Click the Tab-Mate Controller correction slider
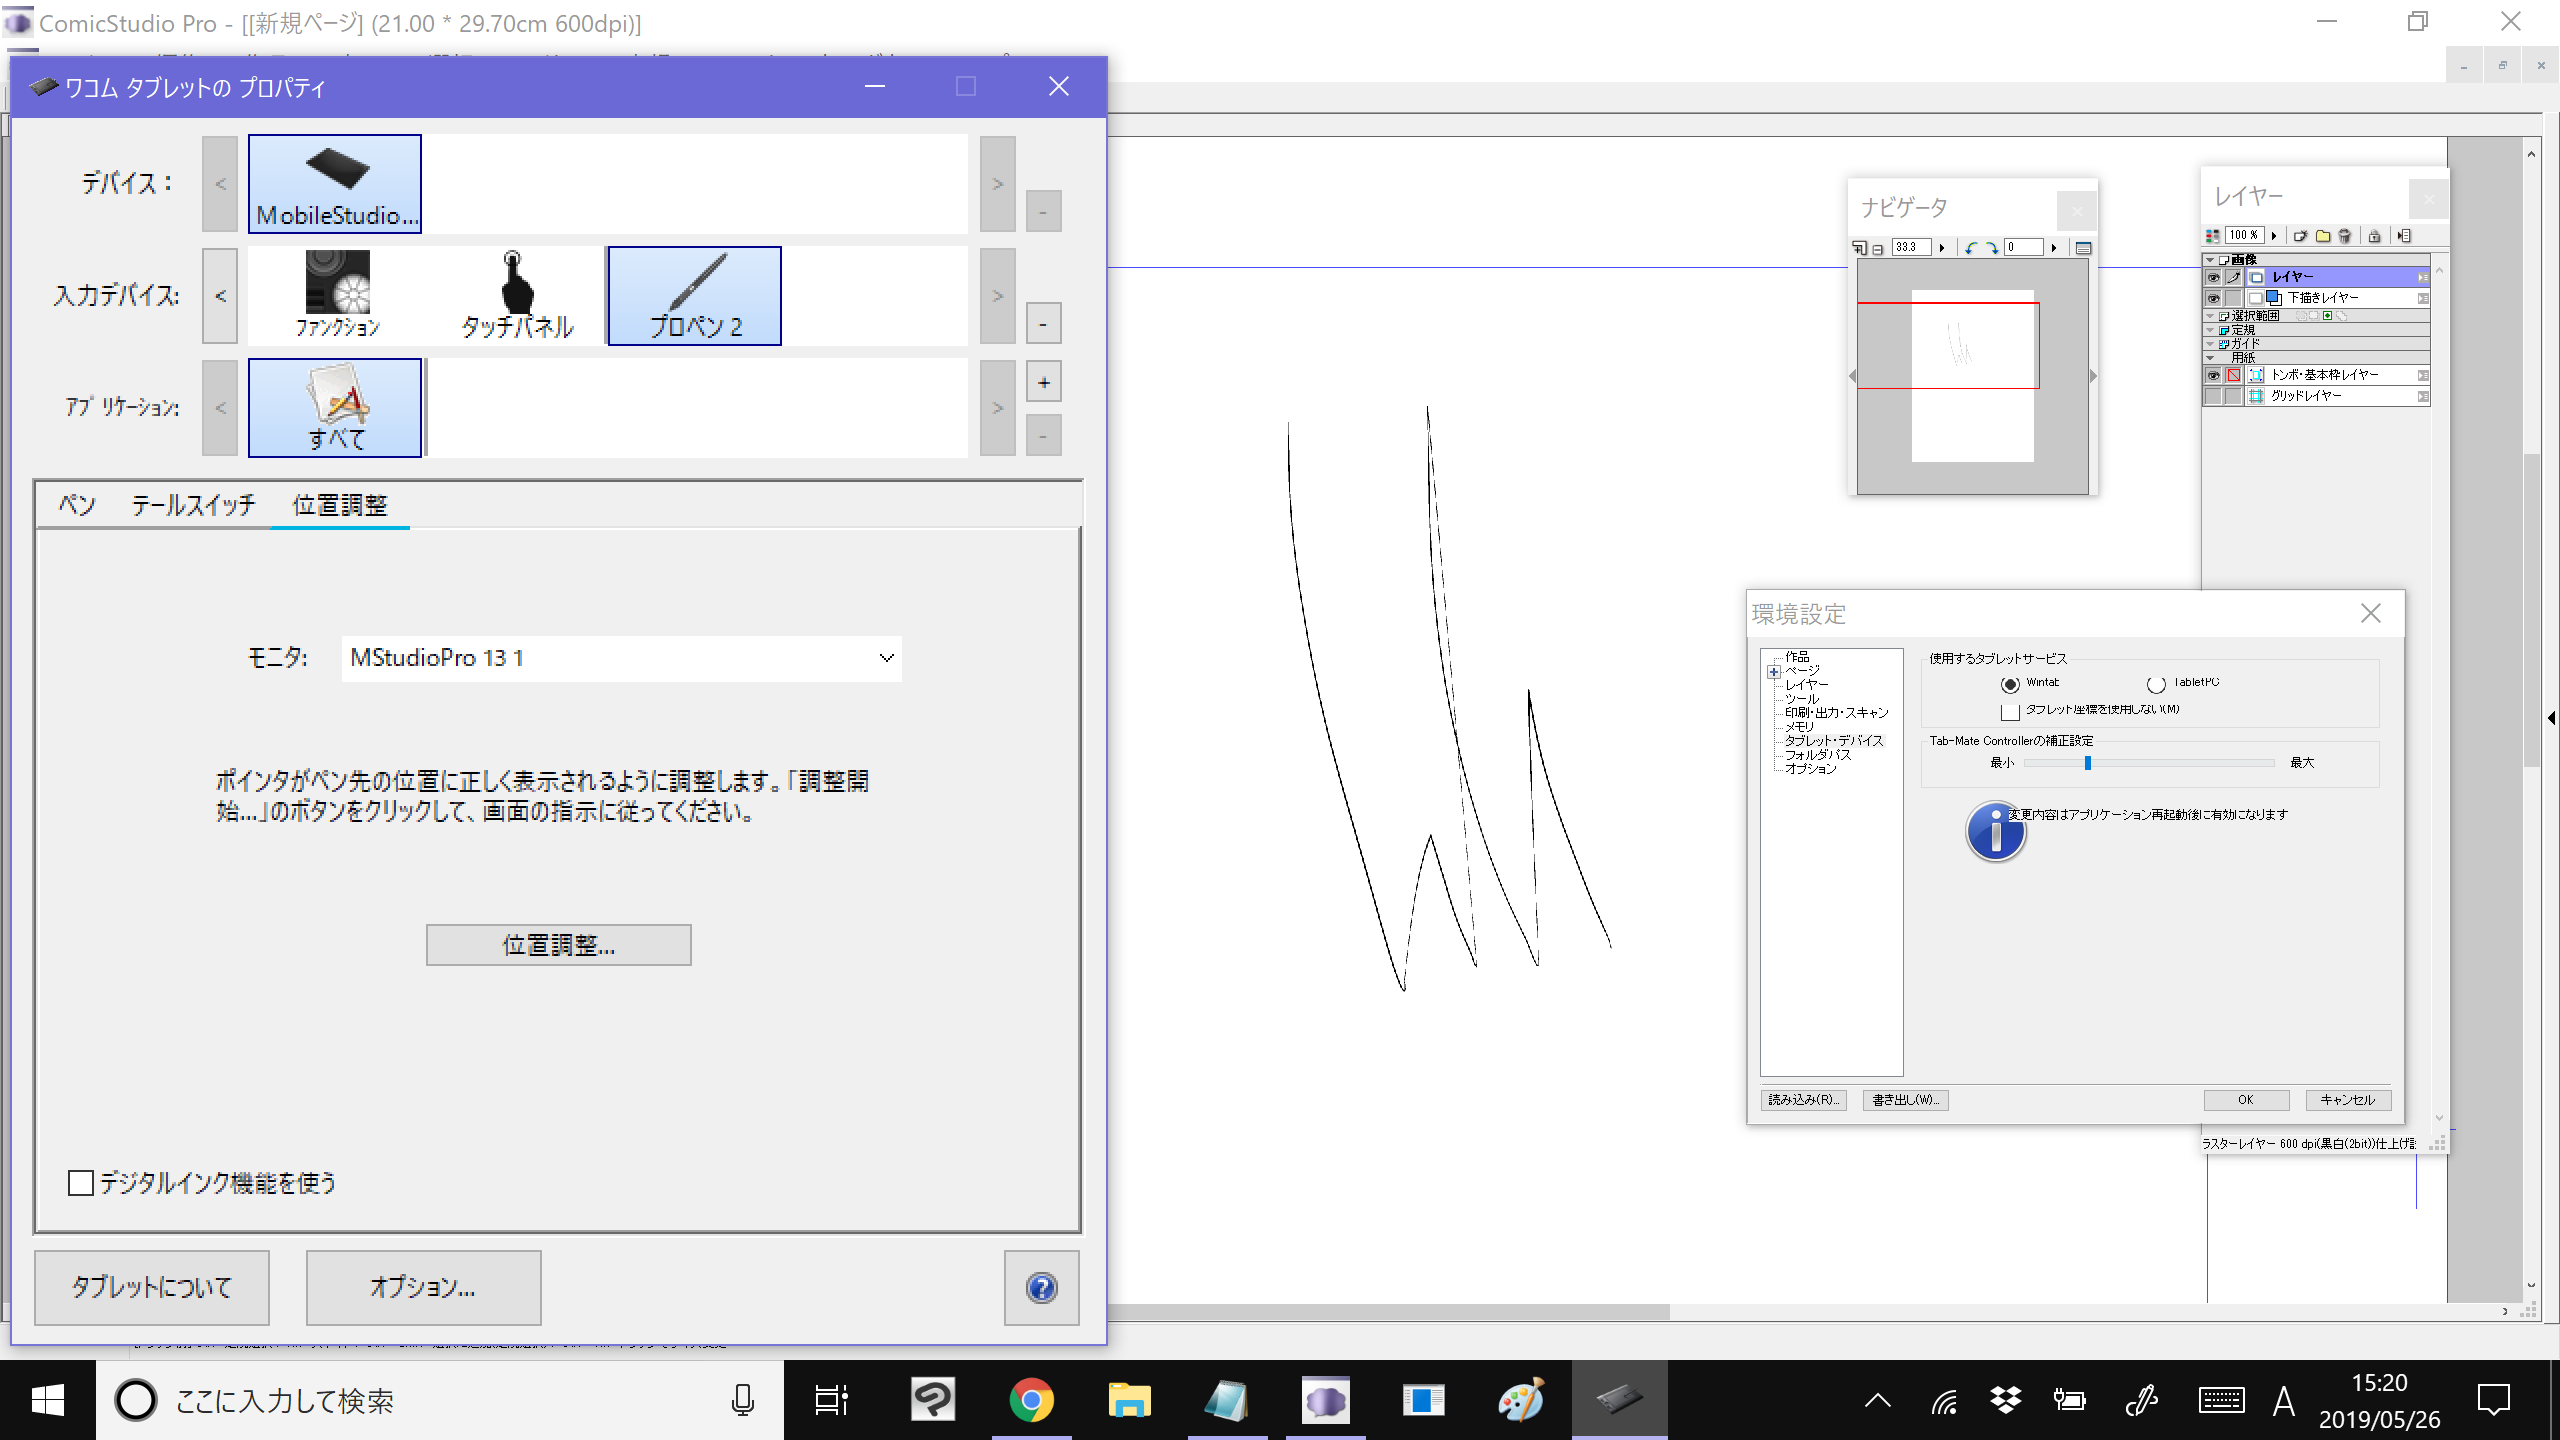2560x1440 pixels. (x=2087, y=763)
